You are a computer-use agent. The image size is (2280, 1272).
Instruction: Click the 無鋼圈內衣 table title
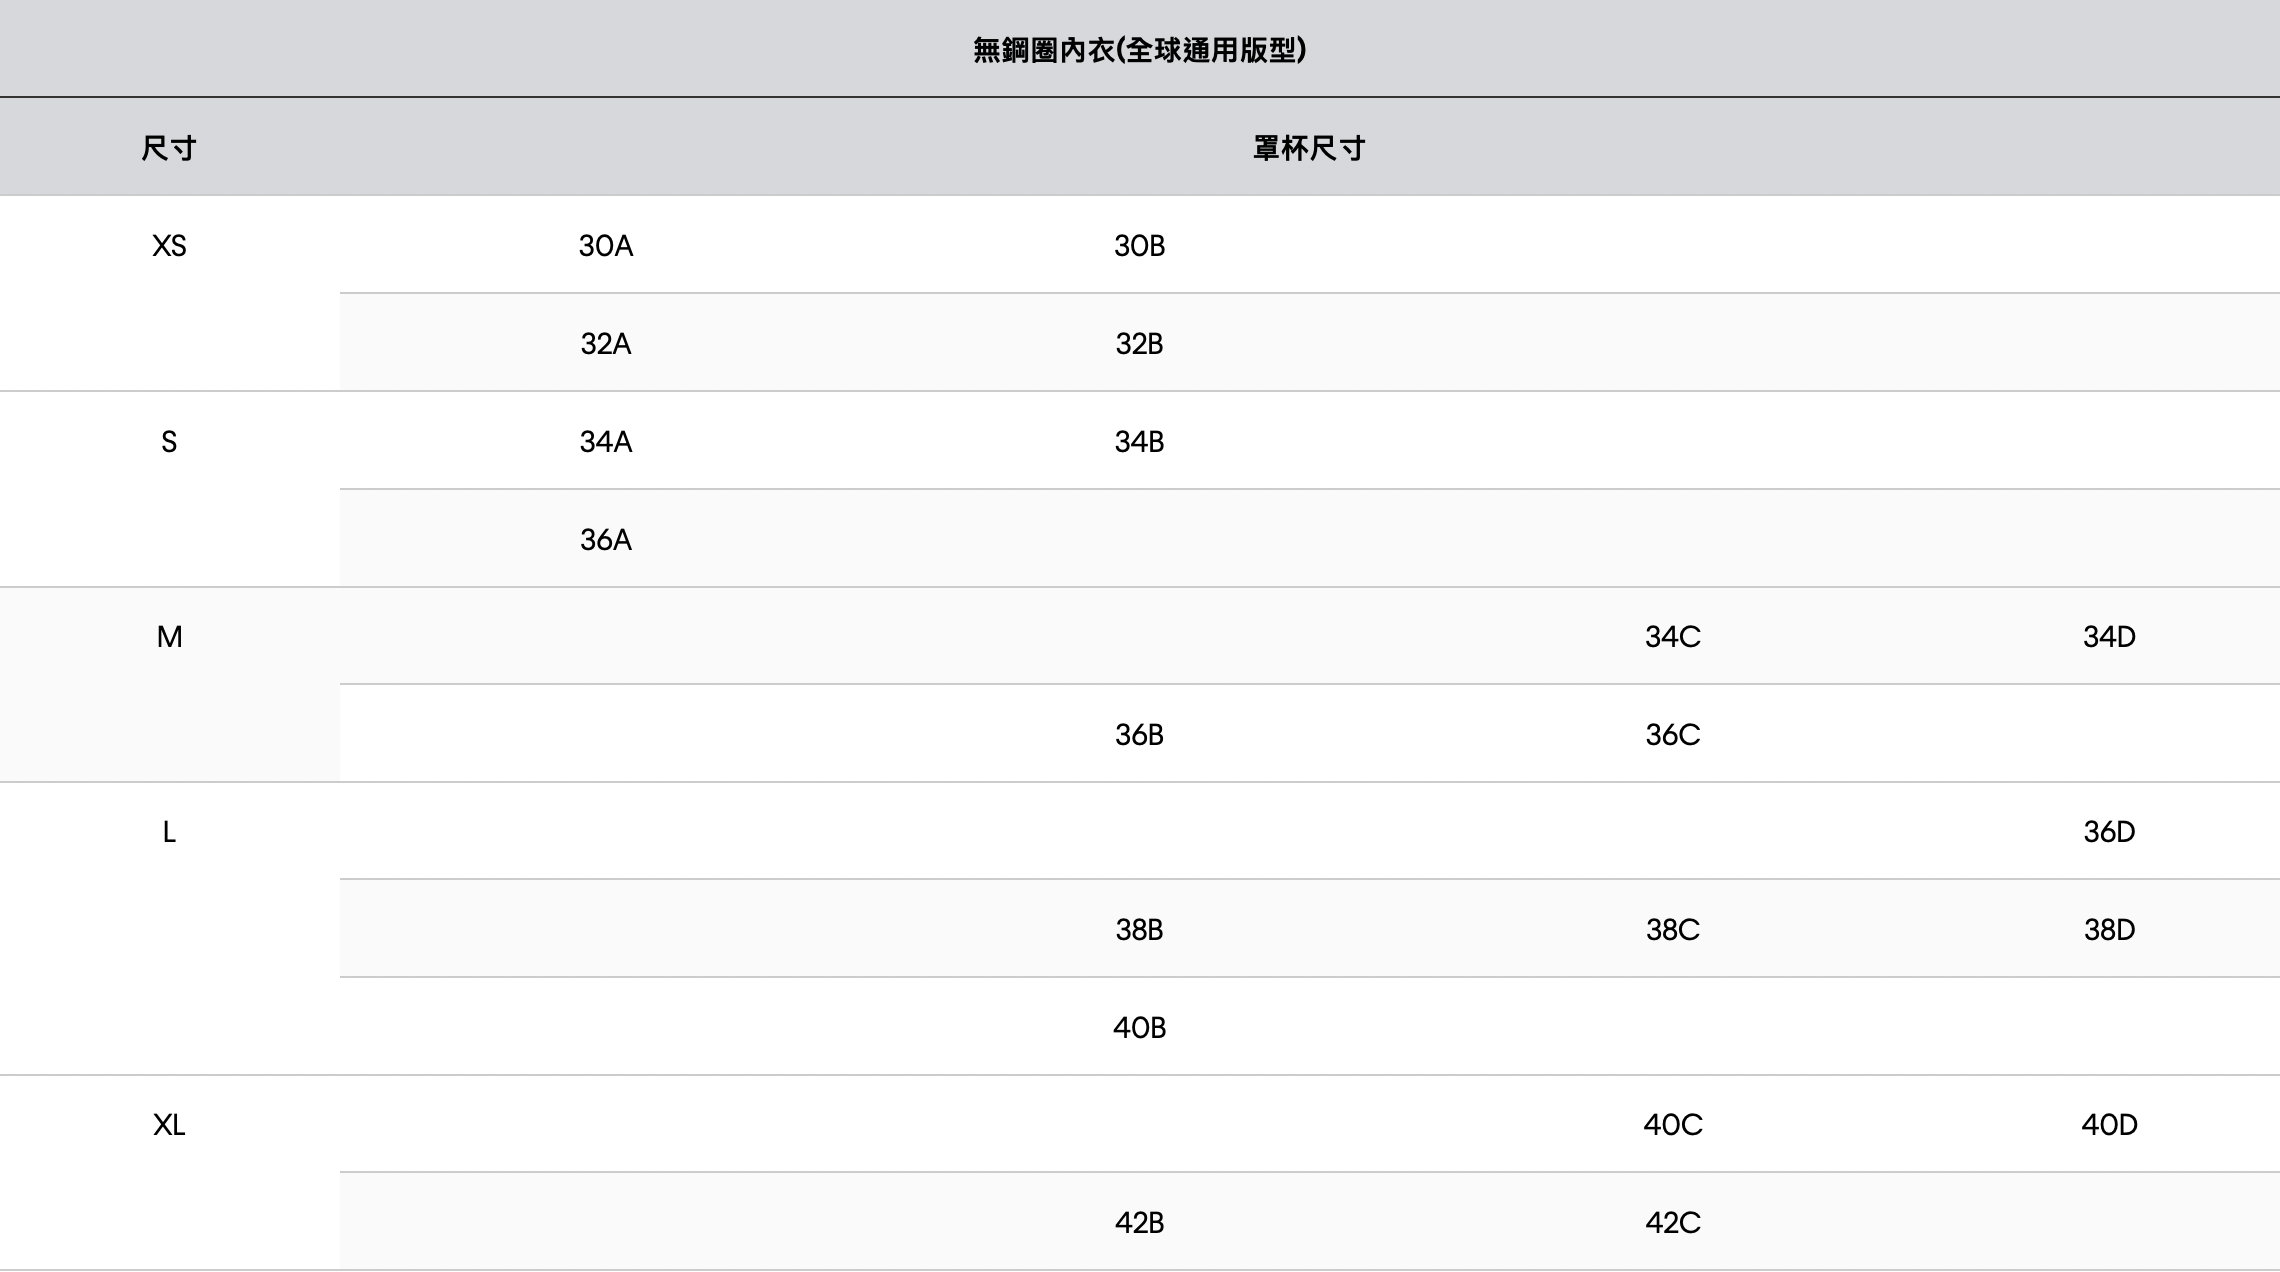[1139, 50]
